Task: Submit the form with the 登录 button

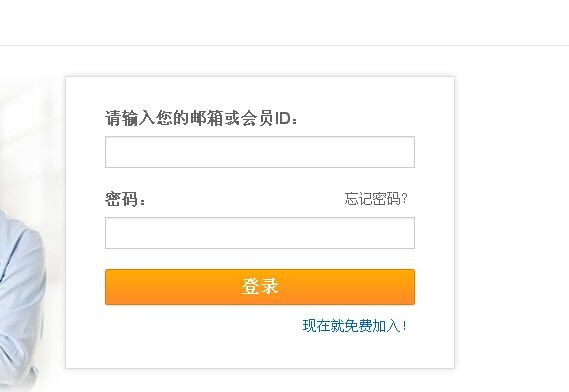Action: [x=260, y=287]
